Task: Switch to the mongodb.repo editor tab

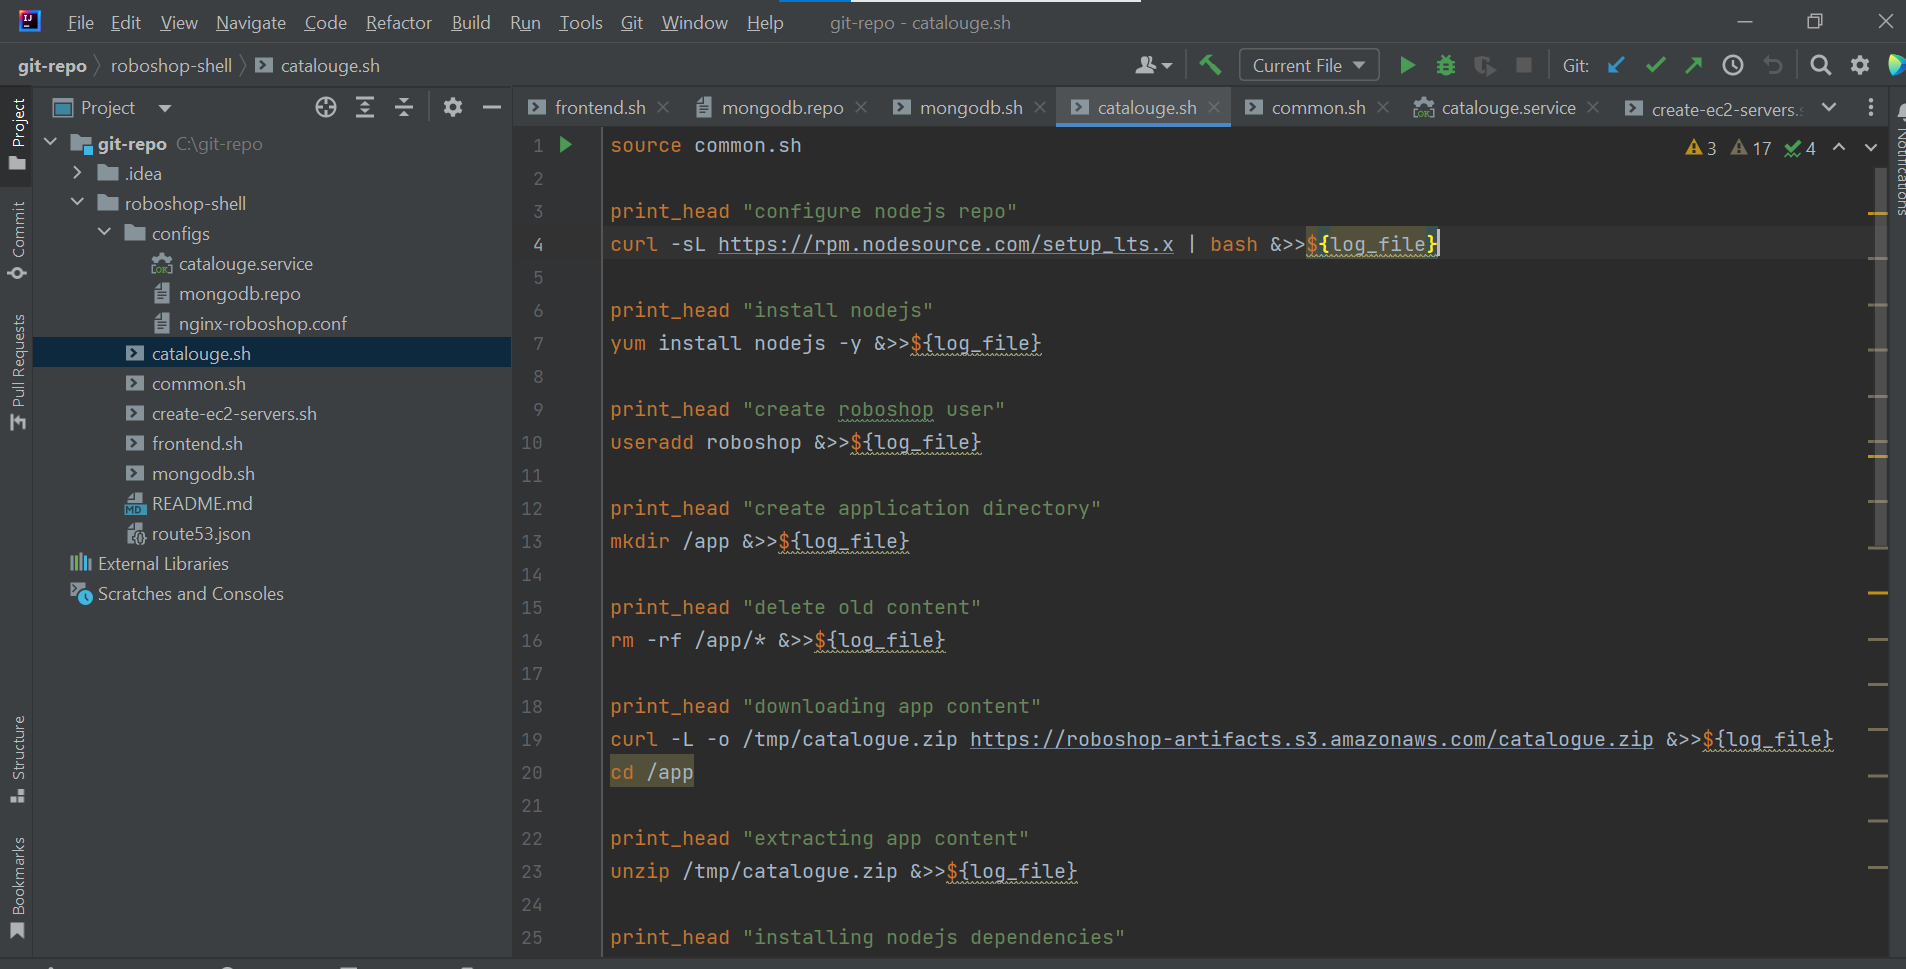Action: [782, 107]
